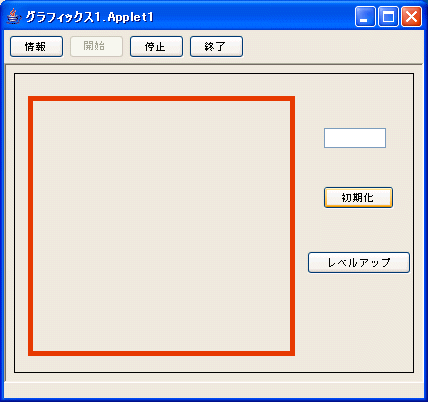The width and height of the screenshot is (428, 402).
Task: Click the status bar at window bottom
Action: (x=214, y=390)
